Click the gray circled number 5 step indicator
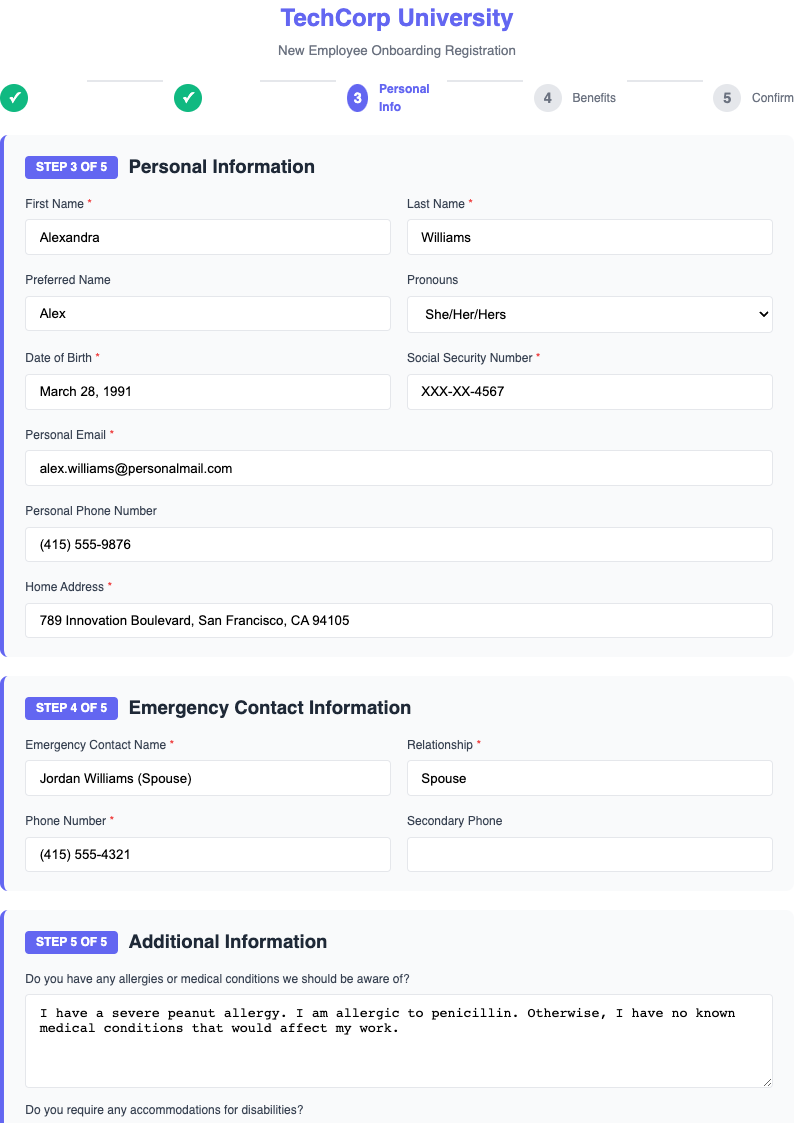The width and height of the screenshot is (794, 1123). (727, 98)
